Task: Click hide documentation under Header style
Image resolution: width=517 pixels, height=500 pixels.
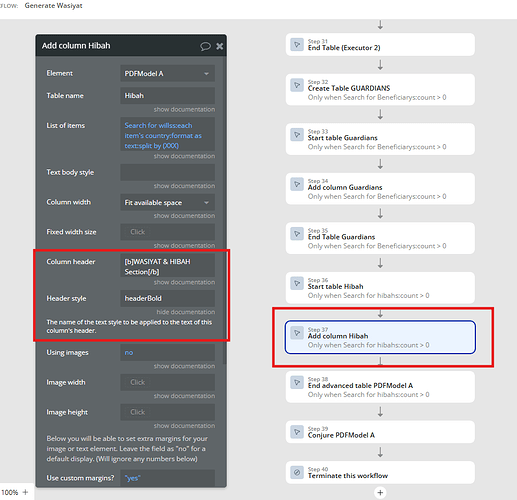Action: tap(186, 312)
